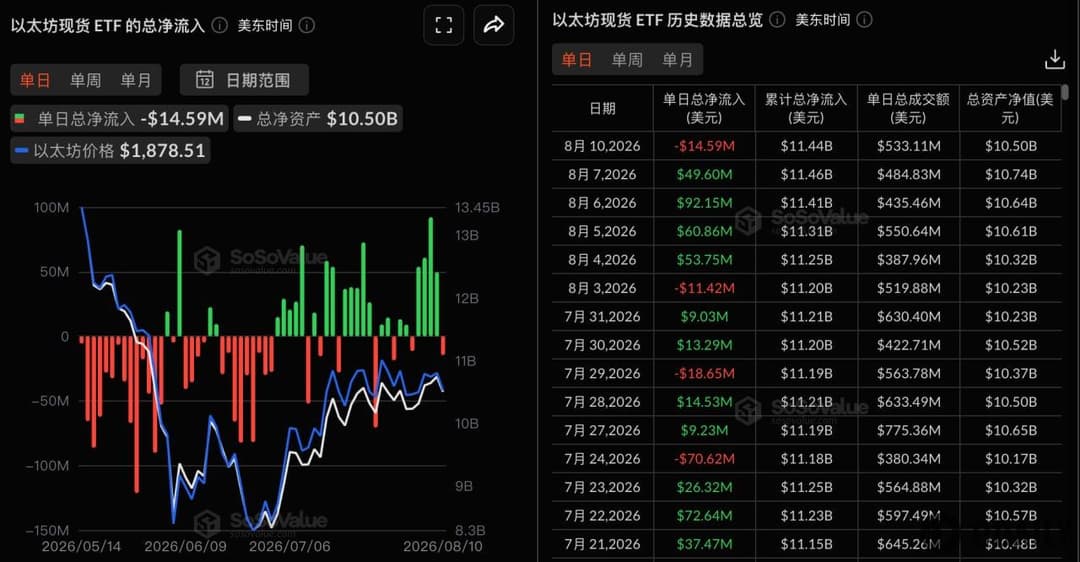The image size is (1080, 562).
Task: Click the 单日总净流入 column header
Action: 704,108
